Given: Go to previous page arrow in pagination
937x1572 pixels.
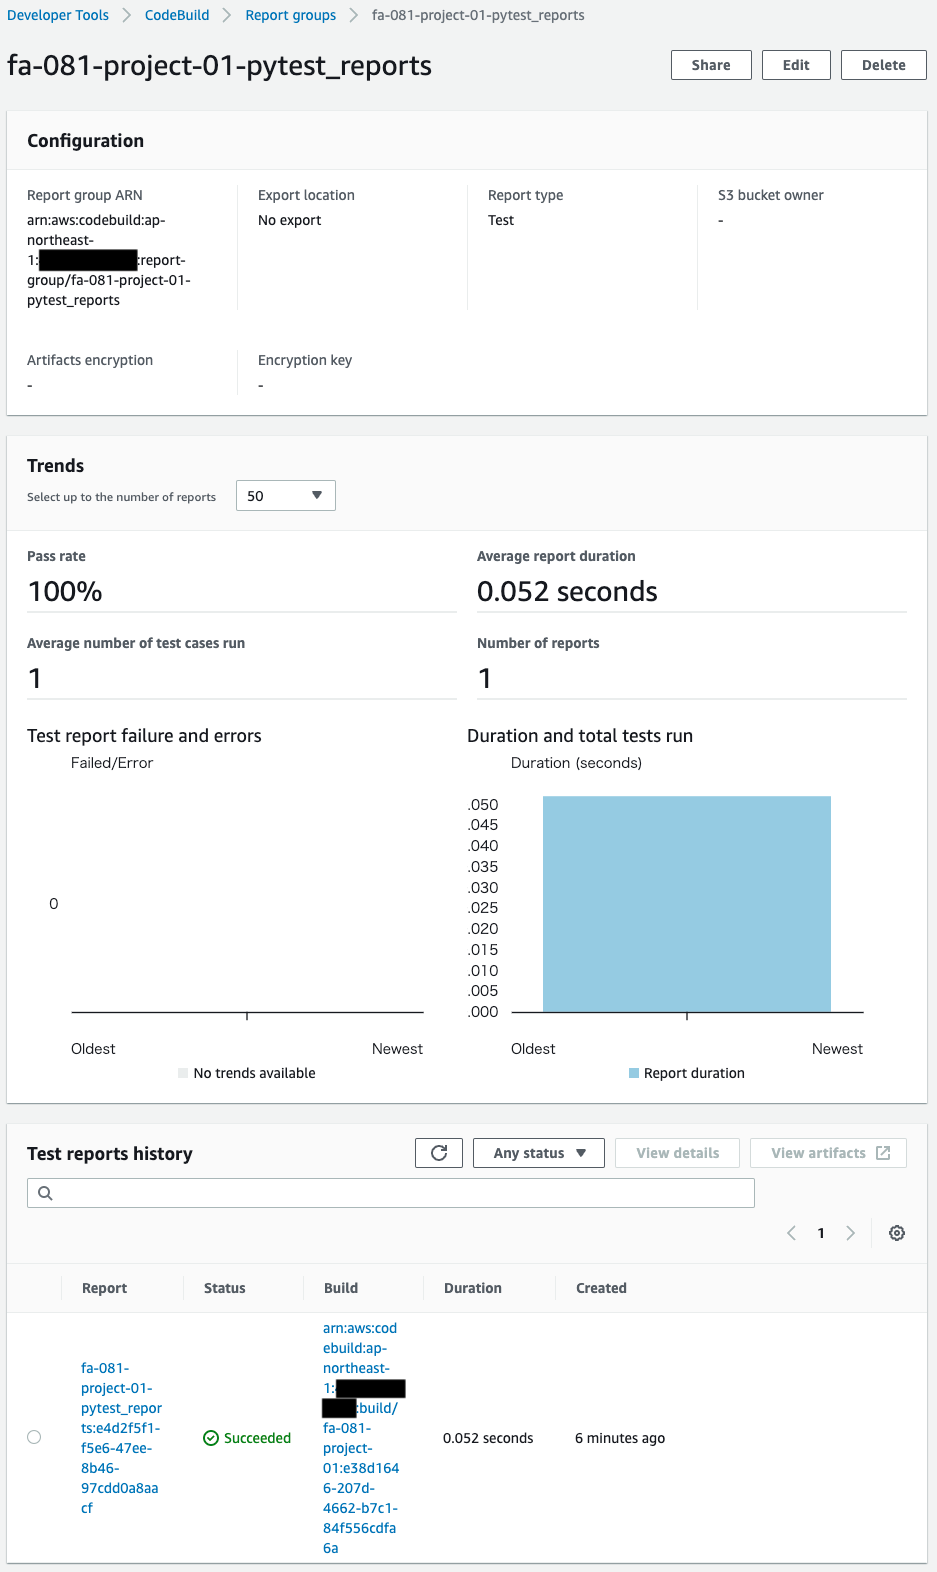Looking at the screenshot, I should pyautogui.click(x=791, y=1233).
